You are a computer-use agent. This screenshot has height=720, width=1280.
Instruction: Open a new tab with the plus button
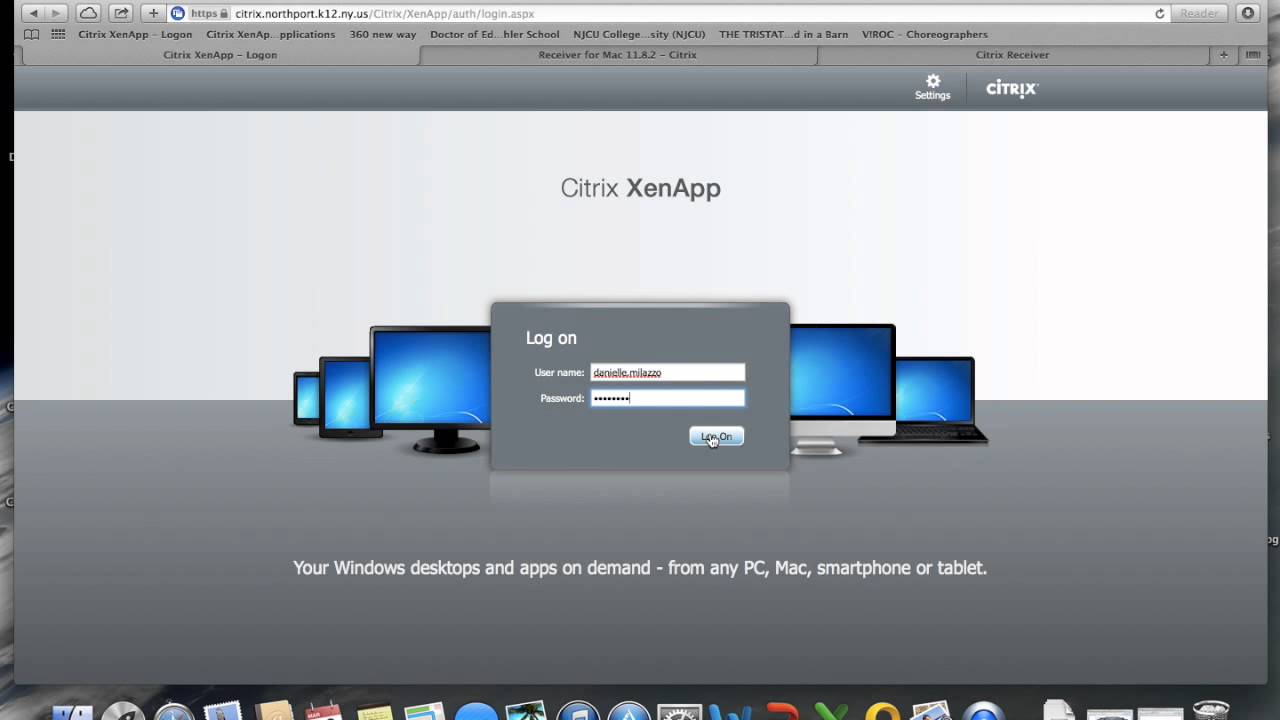[1223, 55]
